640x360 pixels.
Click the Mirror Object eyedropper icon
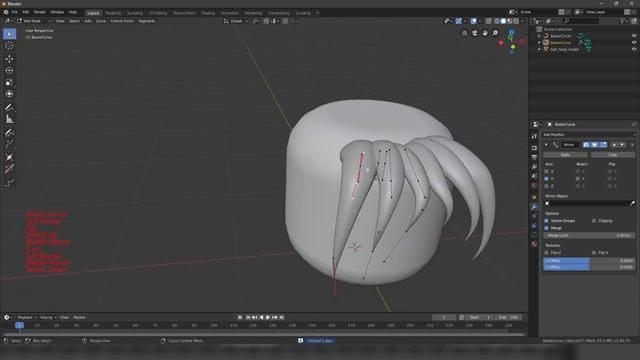pyautogui.click(x=632, y=203)
